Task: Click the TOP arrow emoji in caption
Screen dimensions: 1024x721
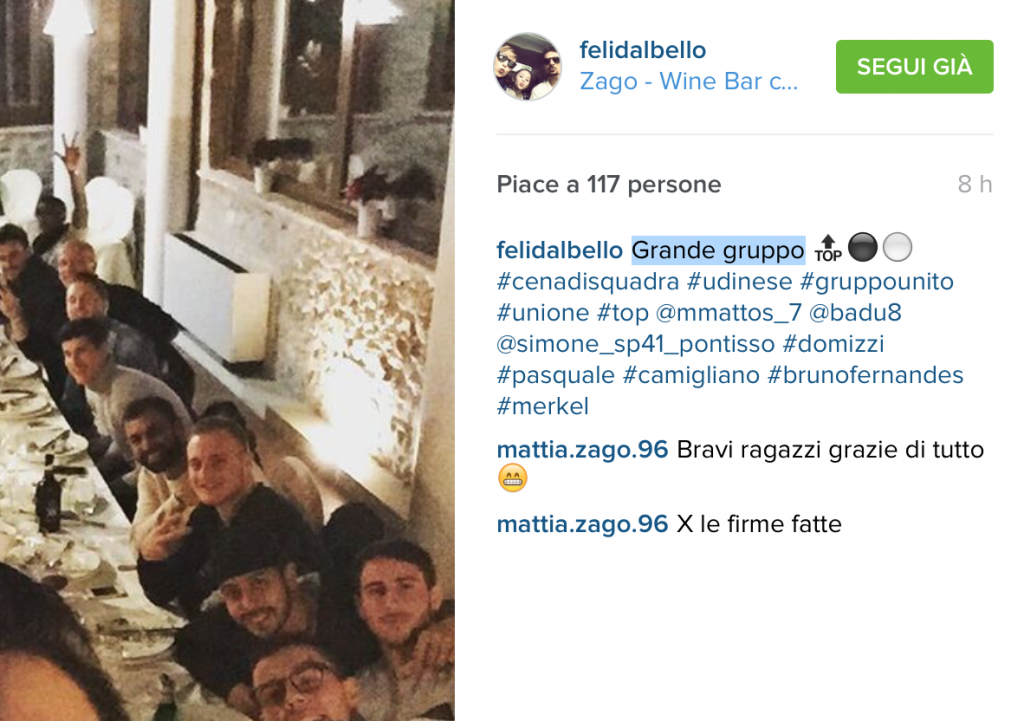Action: pos(827,249)
